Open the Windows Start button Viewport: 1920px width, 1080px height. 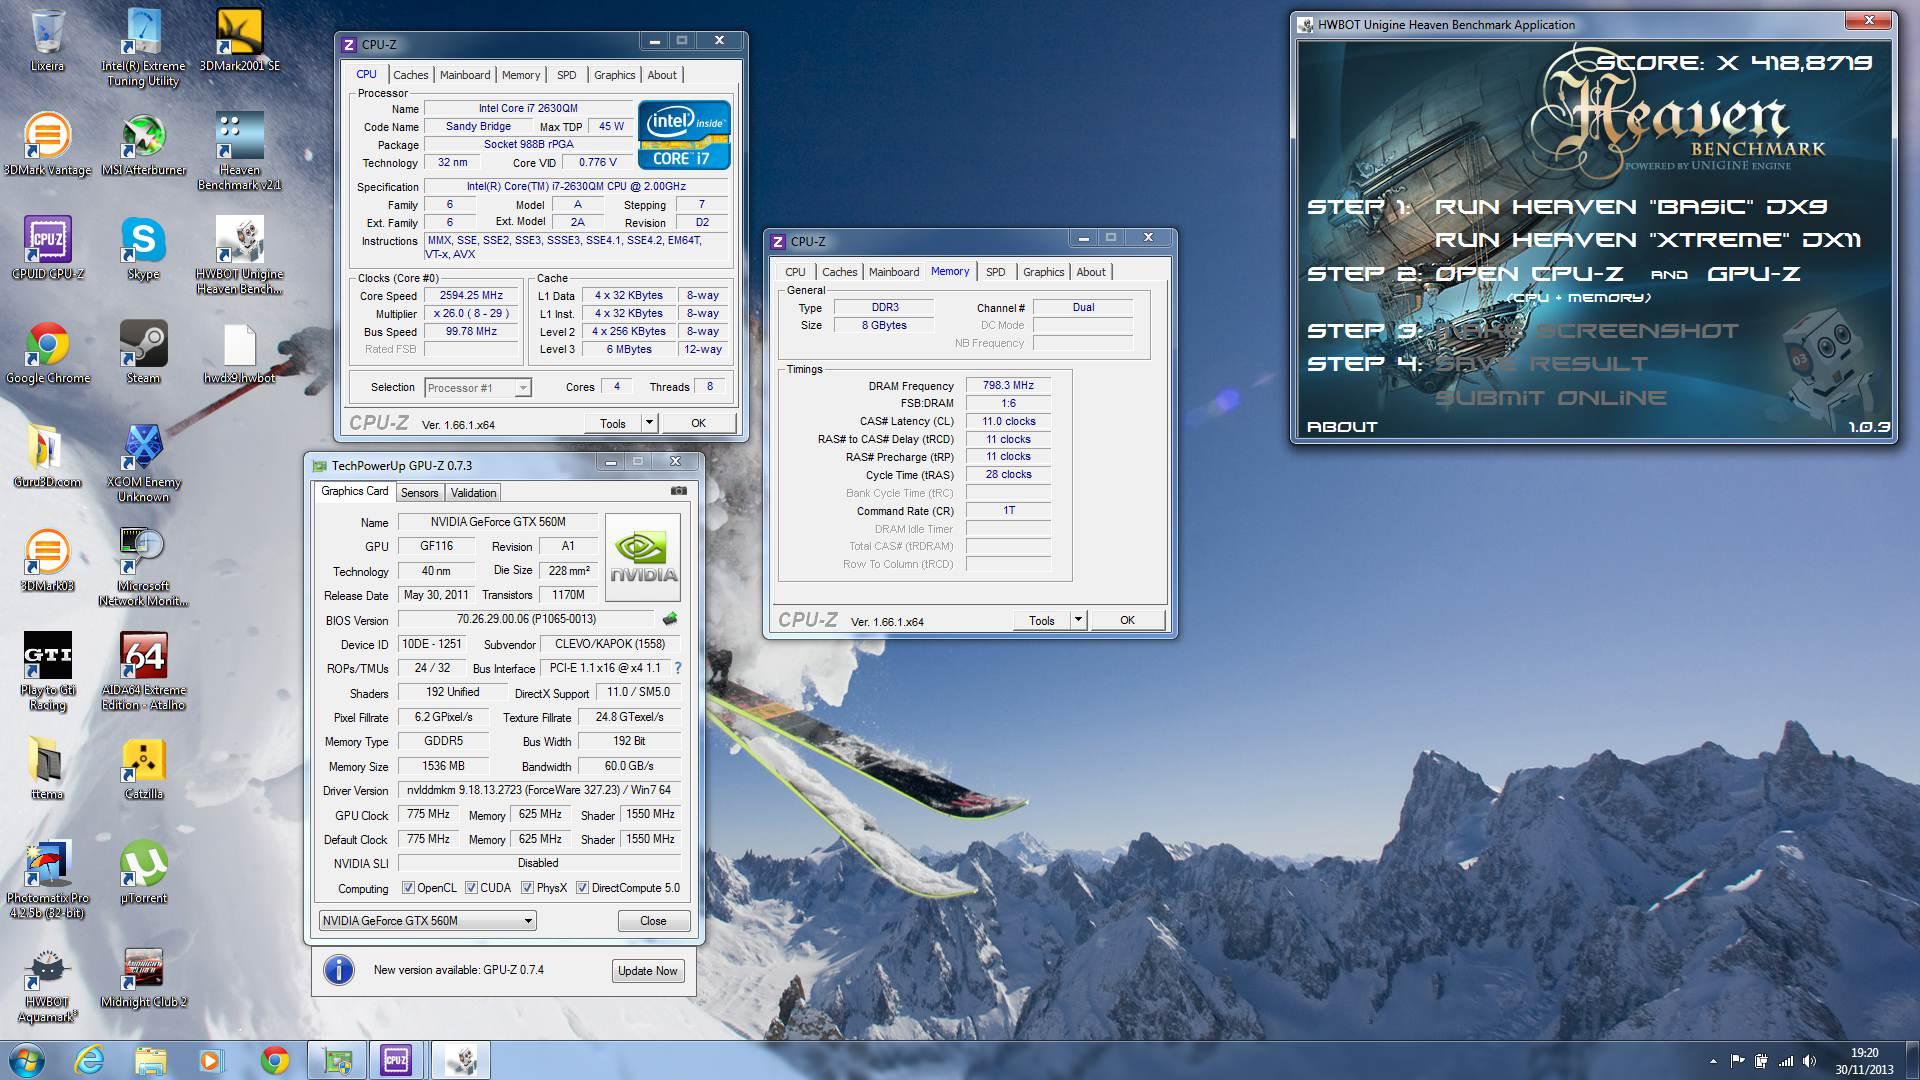tap(27, 1060)
